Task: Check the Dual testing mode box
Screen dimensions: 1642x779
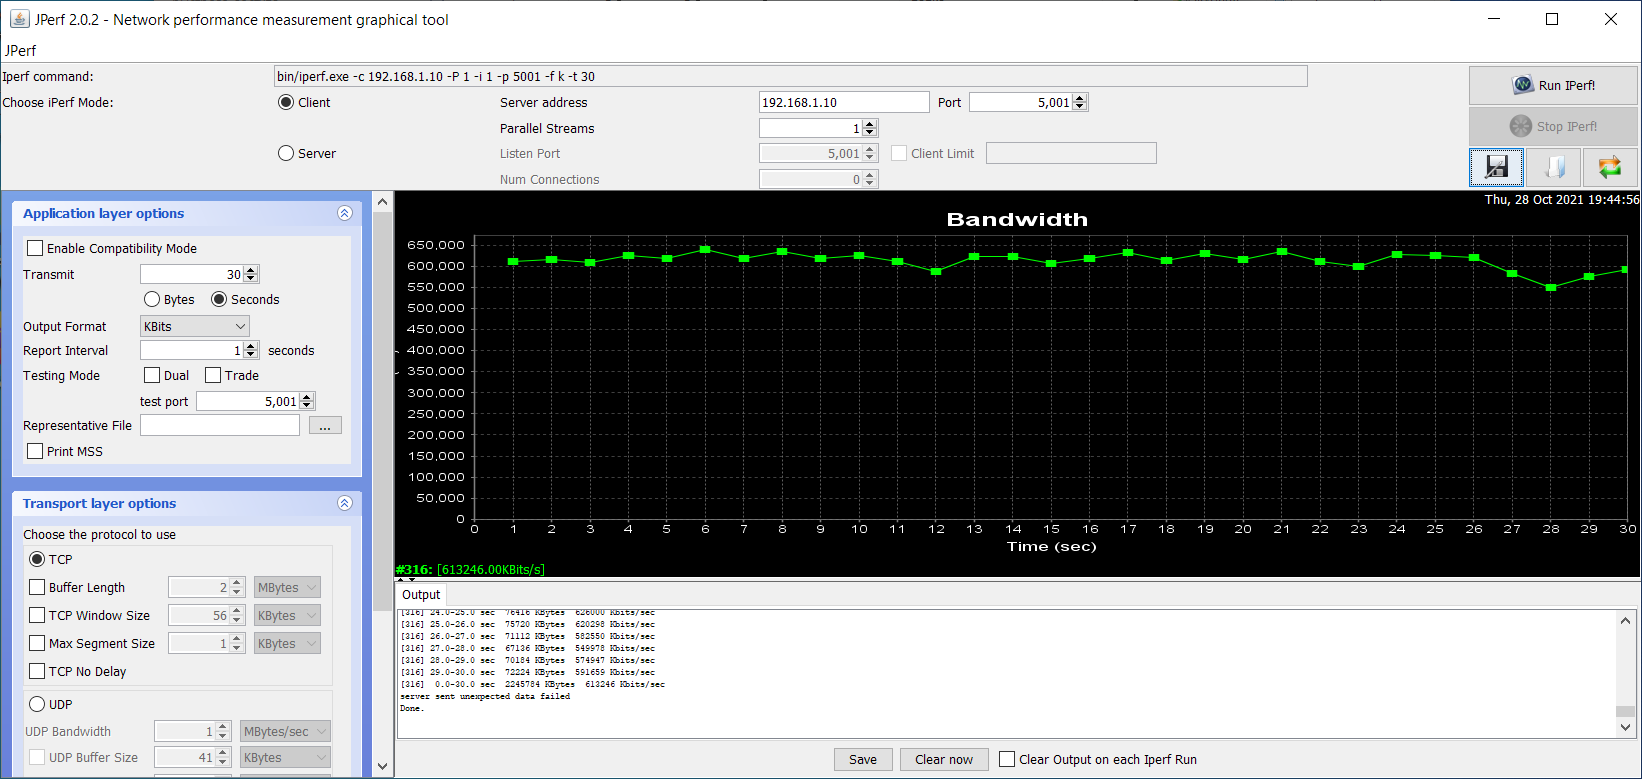Action: pyautogui.click(x=152, y=375)
